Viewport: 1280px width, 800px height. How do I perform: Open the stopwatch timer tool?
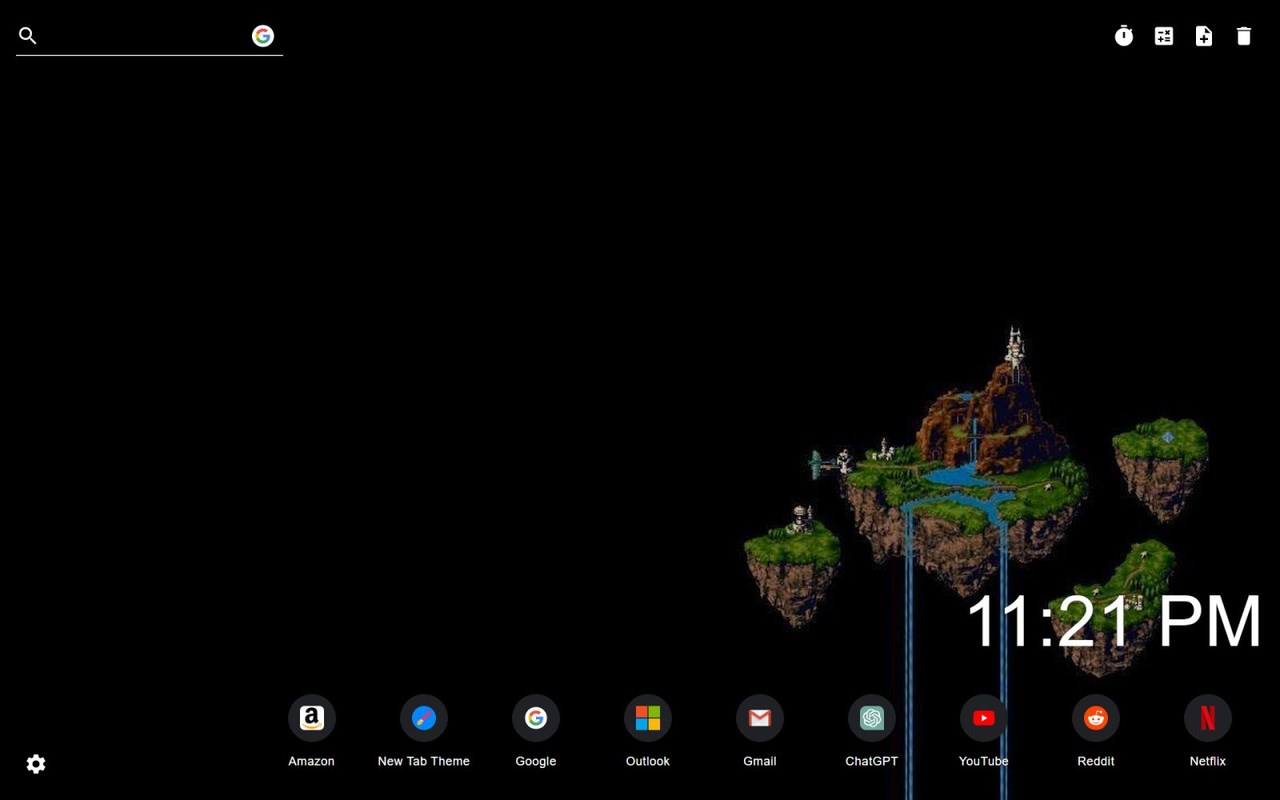coord(1124,36)
